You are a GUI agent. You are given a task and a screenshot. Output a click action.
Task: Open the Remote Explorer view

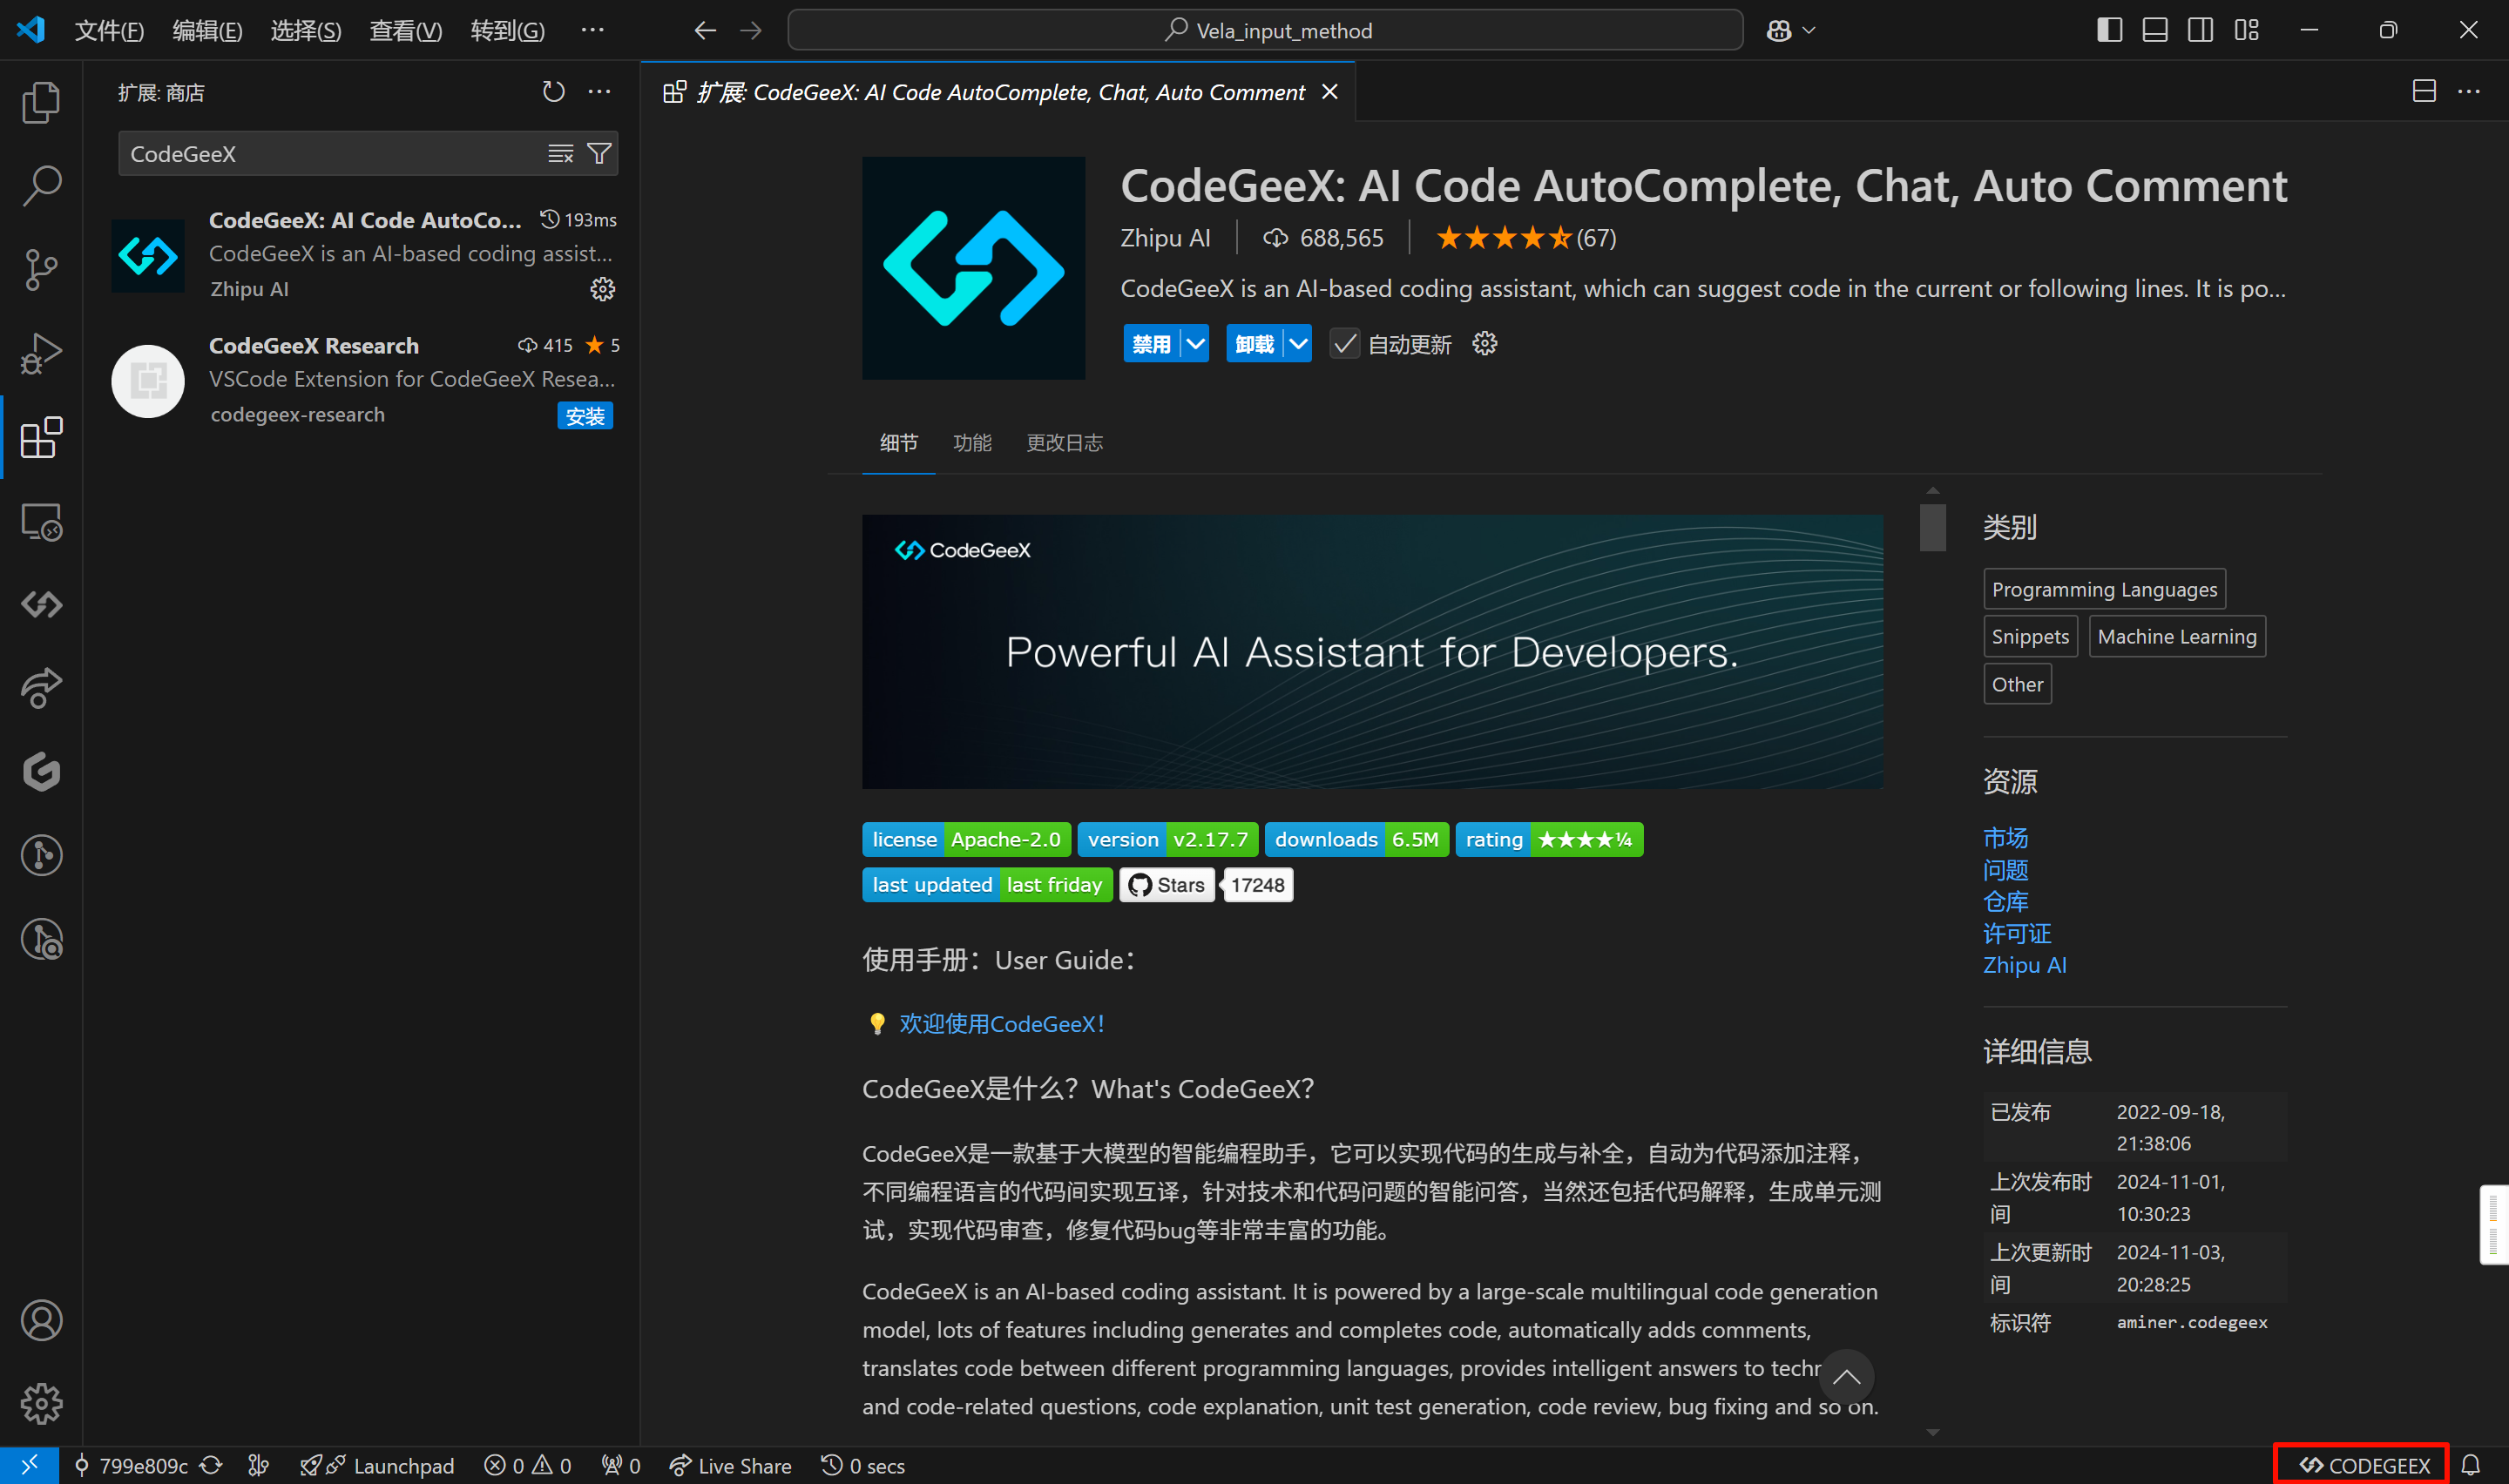pyautogui.click(x=41, y=522)
